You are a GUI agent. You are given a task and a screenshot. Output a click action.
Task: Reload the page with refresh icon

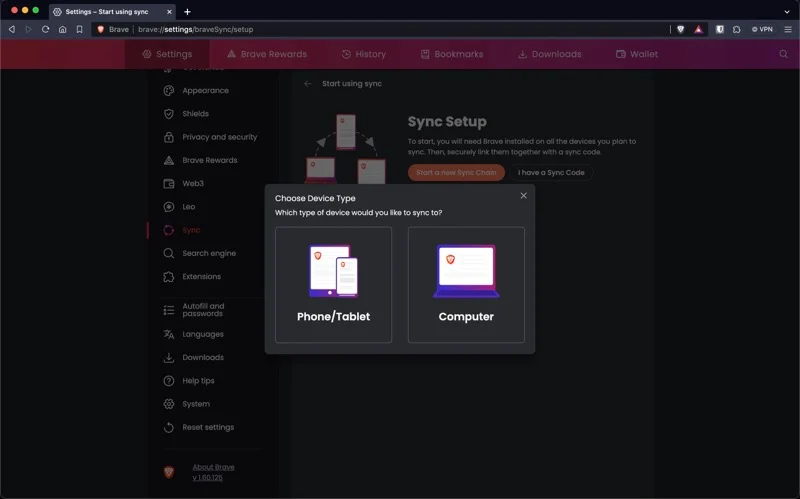(x=45, y=29)
